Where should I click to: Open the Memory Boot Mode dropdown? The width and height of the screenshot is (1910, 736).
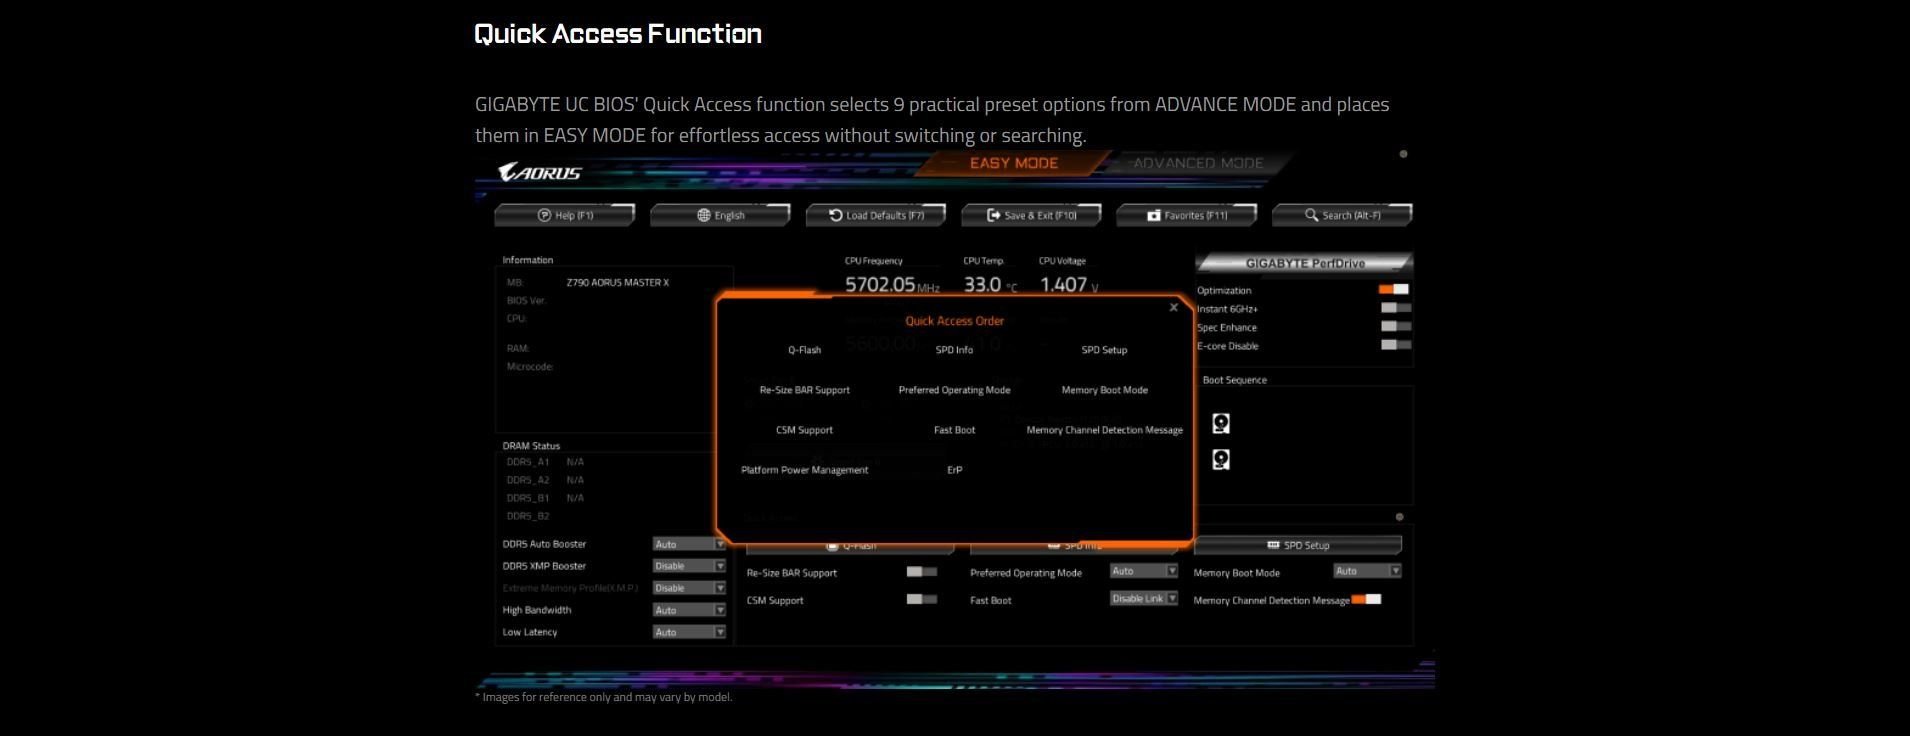pyautogui.click(x=1368, y=571)
